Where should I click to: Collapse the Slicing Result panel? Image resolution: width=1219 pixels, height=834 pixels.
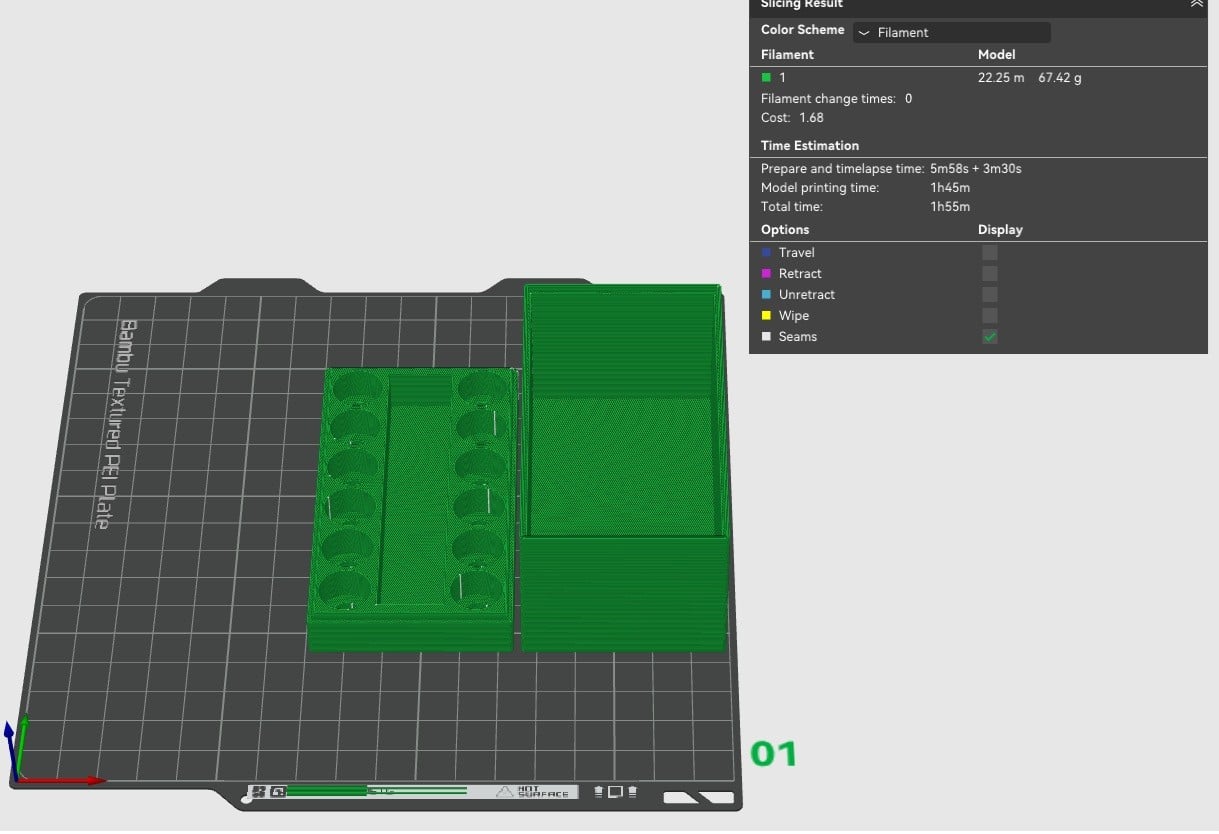(1196, 4)
